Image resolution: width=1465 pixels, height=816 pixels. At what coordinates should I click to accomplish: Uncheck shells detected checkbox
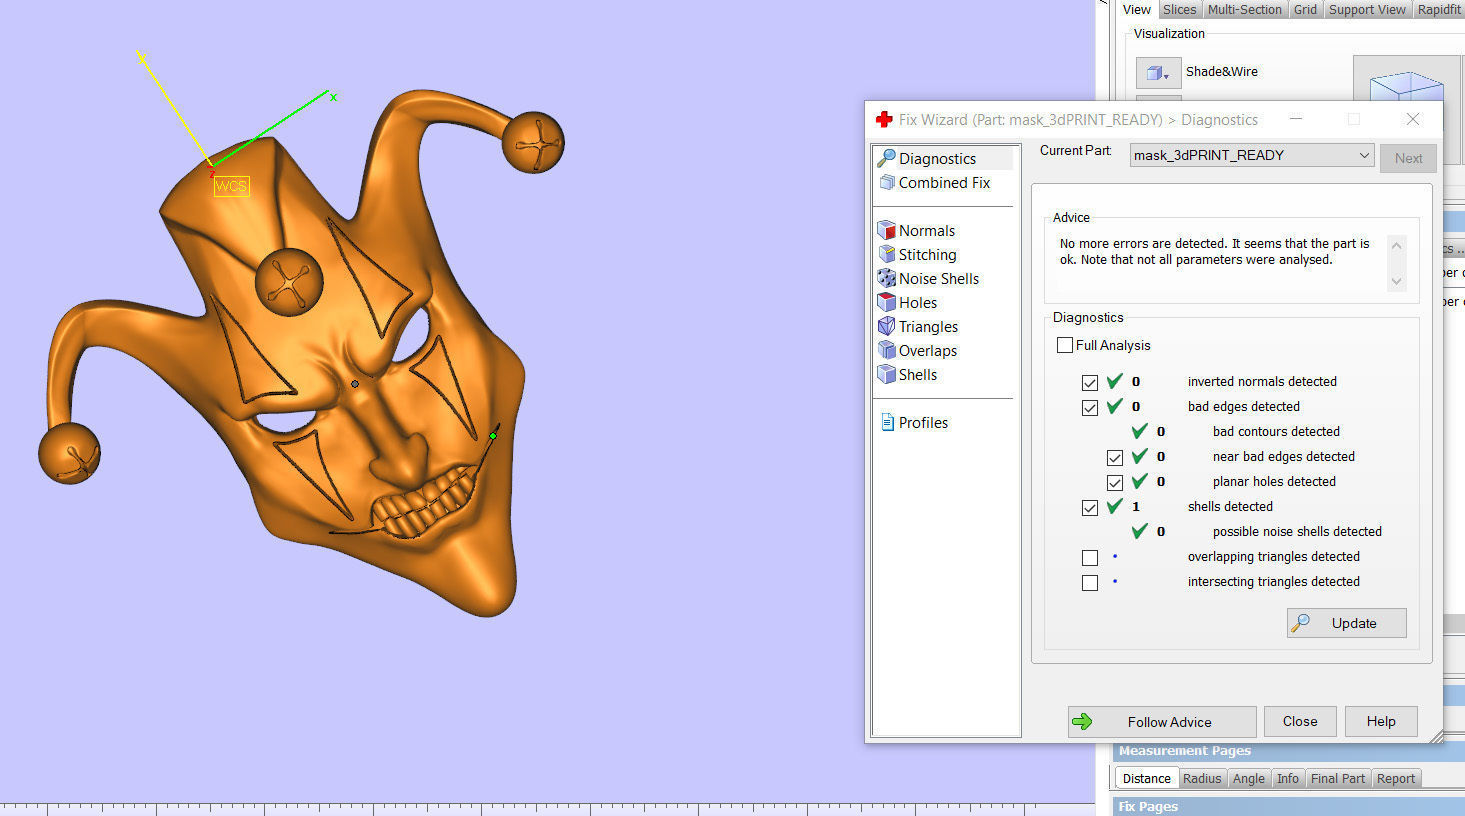pos(1090,507)
